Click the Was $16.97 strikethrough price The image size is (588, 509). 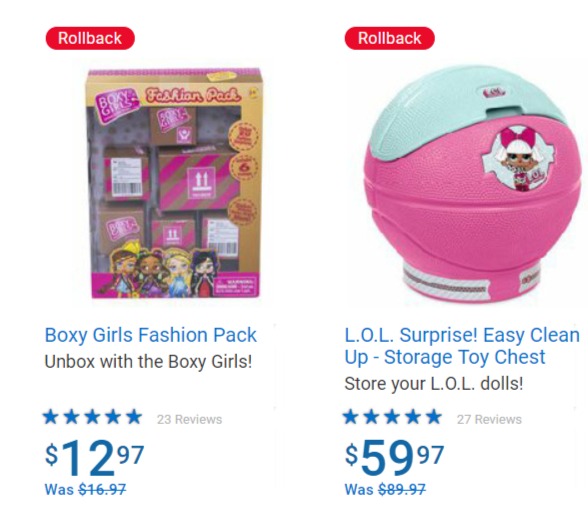tap(85, 489)
